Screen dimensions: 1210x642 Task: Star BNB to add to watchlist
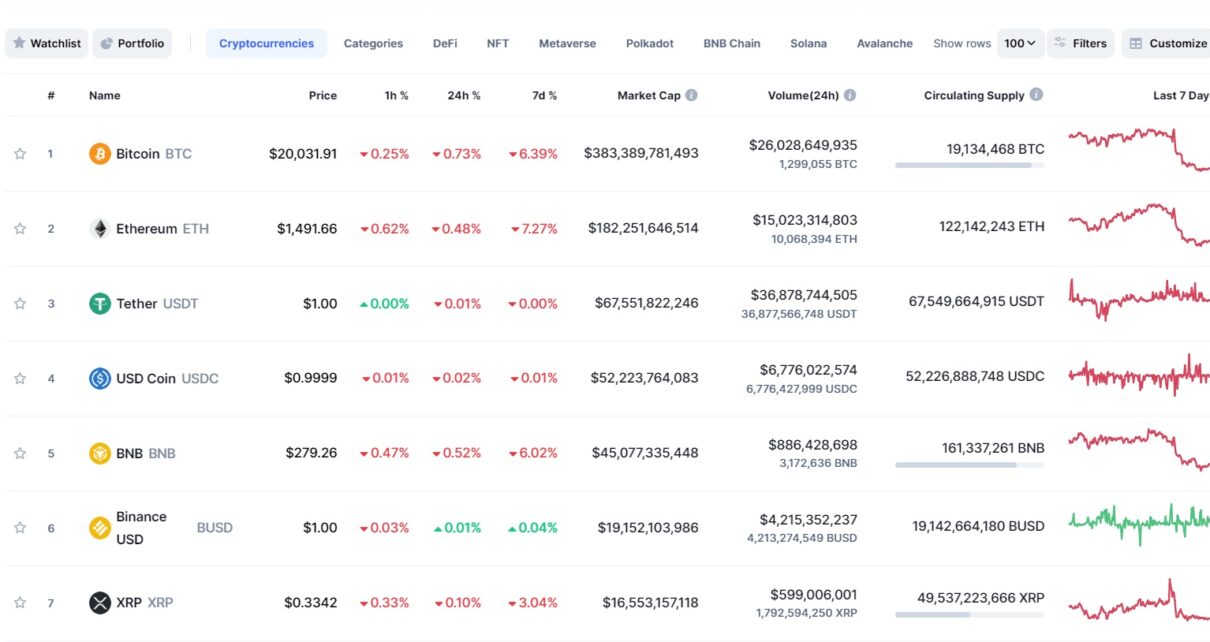click(20, 453)
